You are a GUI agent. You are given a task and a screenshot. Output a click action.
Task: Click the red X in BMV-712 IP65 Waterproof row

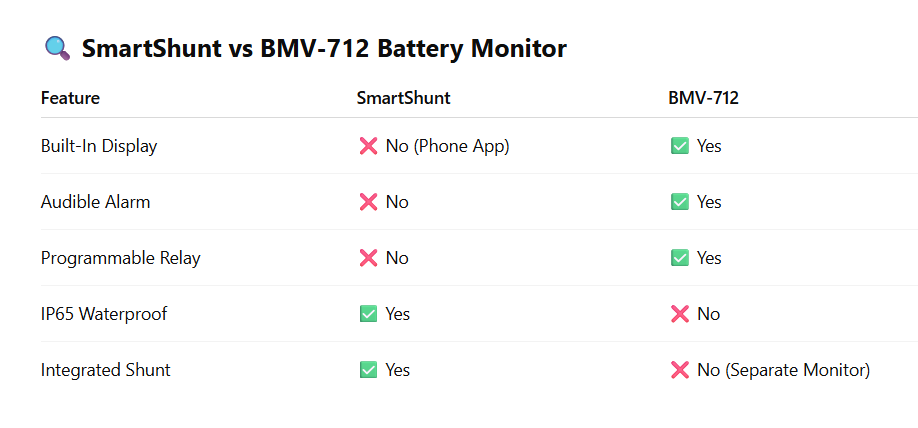click(680, 314)
